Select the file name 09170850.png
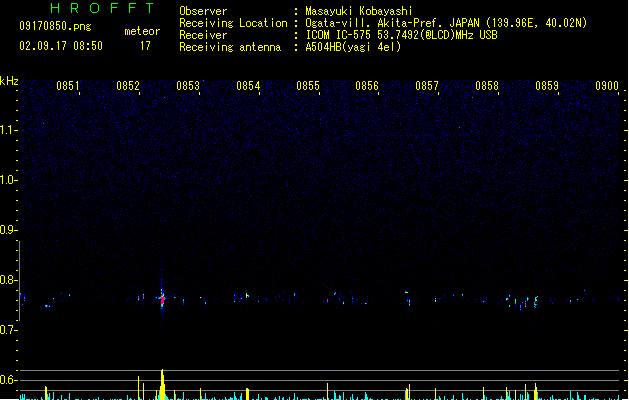This screenshot has height=400, width=629. pos(55,26)
